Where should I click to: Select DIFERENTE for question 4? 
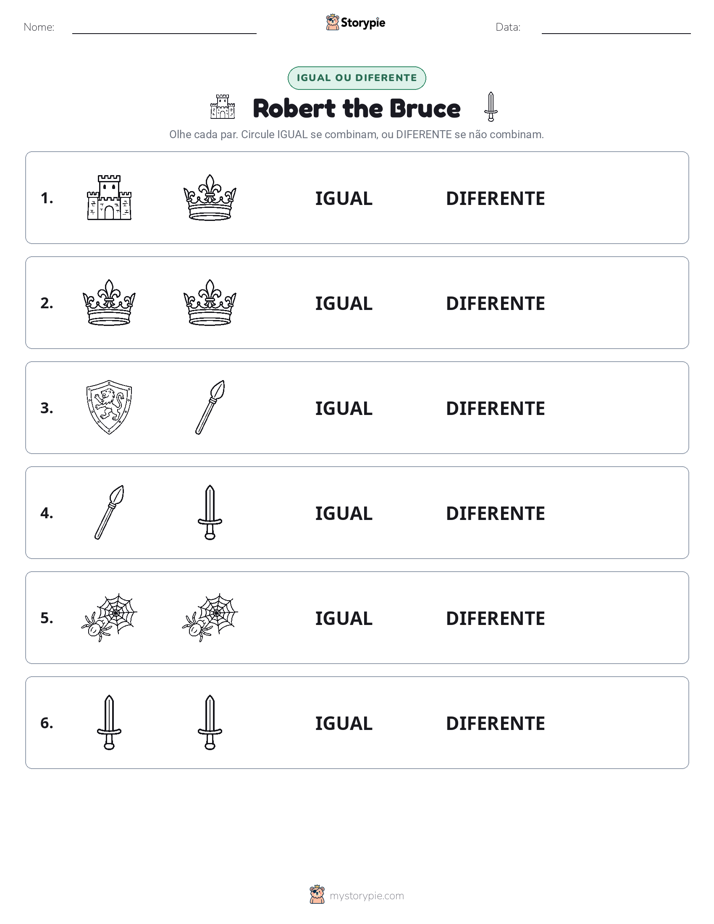[x=495, y=513]
